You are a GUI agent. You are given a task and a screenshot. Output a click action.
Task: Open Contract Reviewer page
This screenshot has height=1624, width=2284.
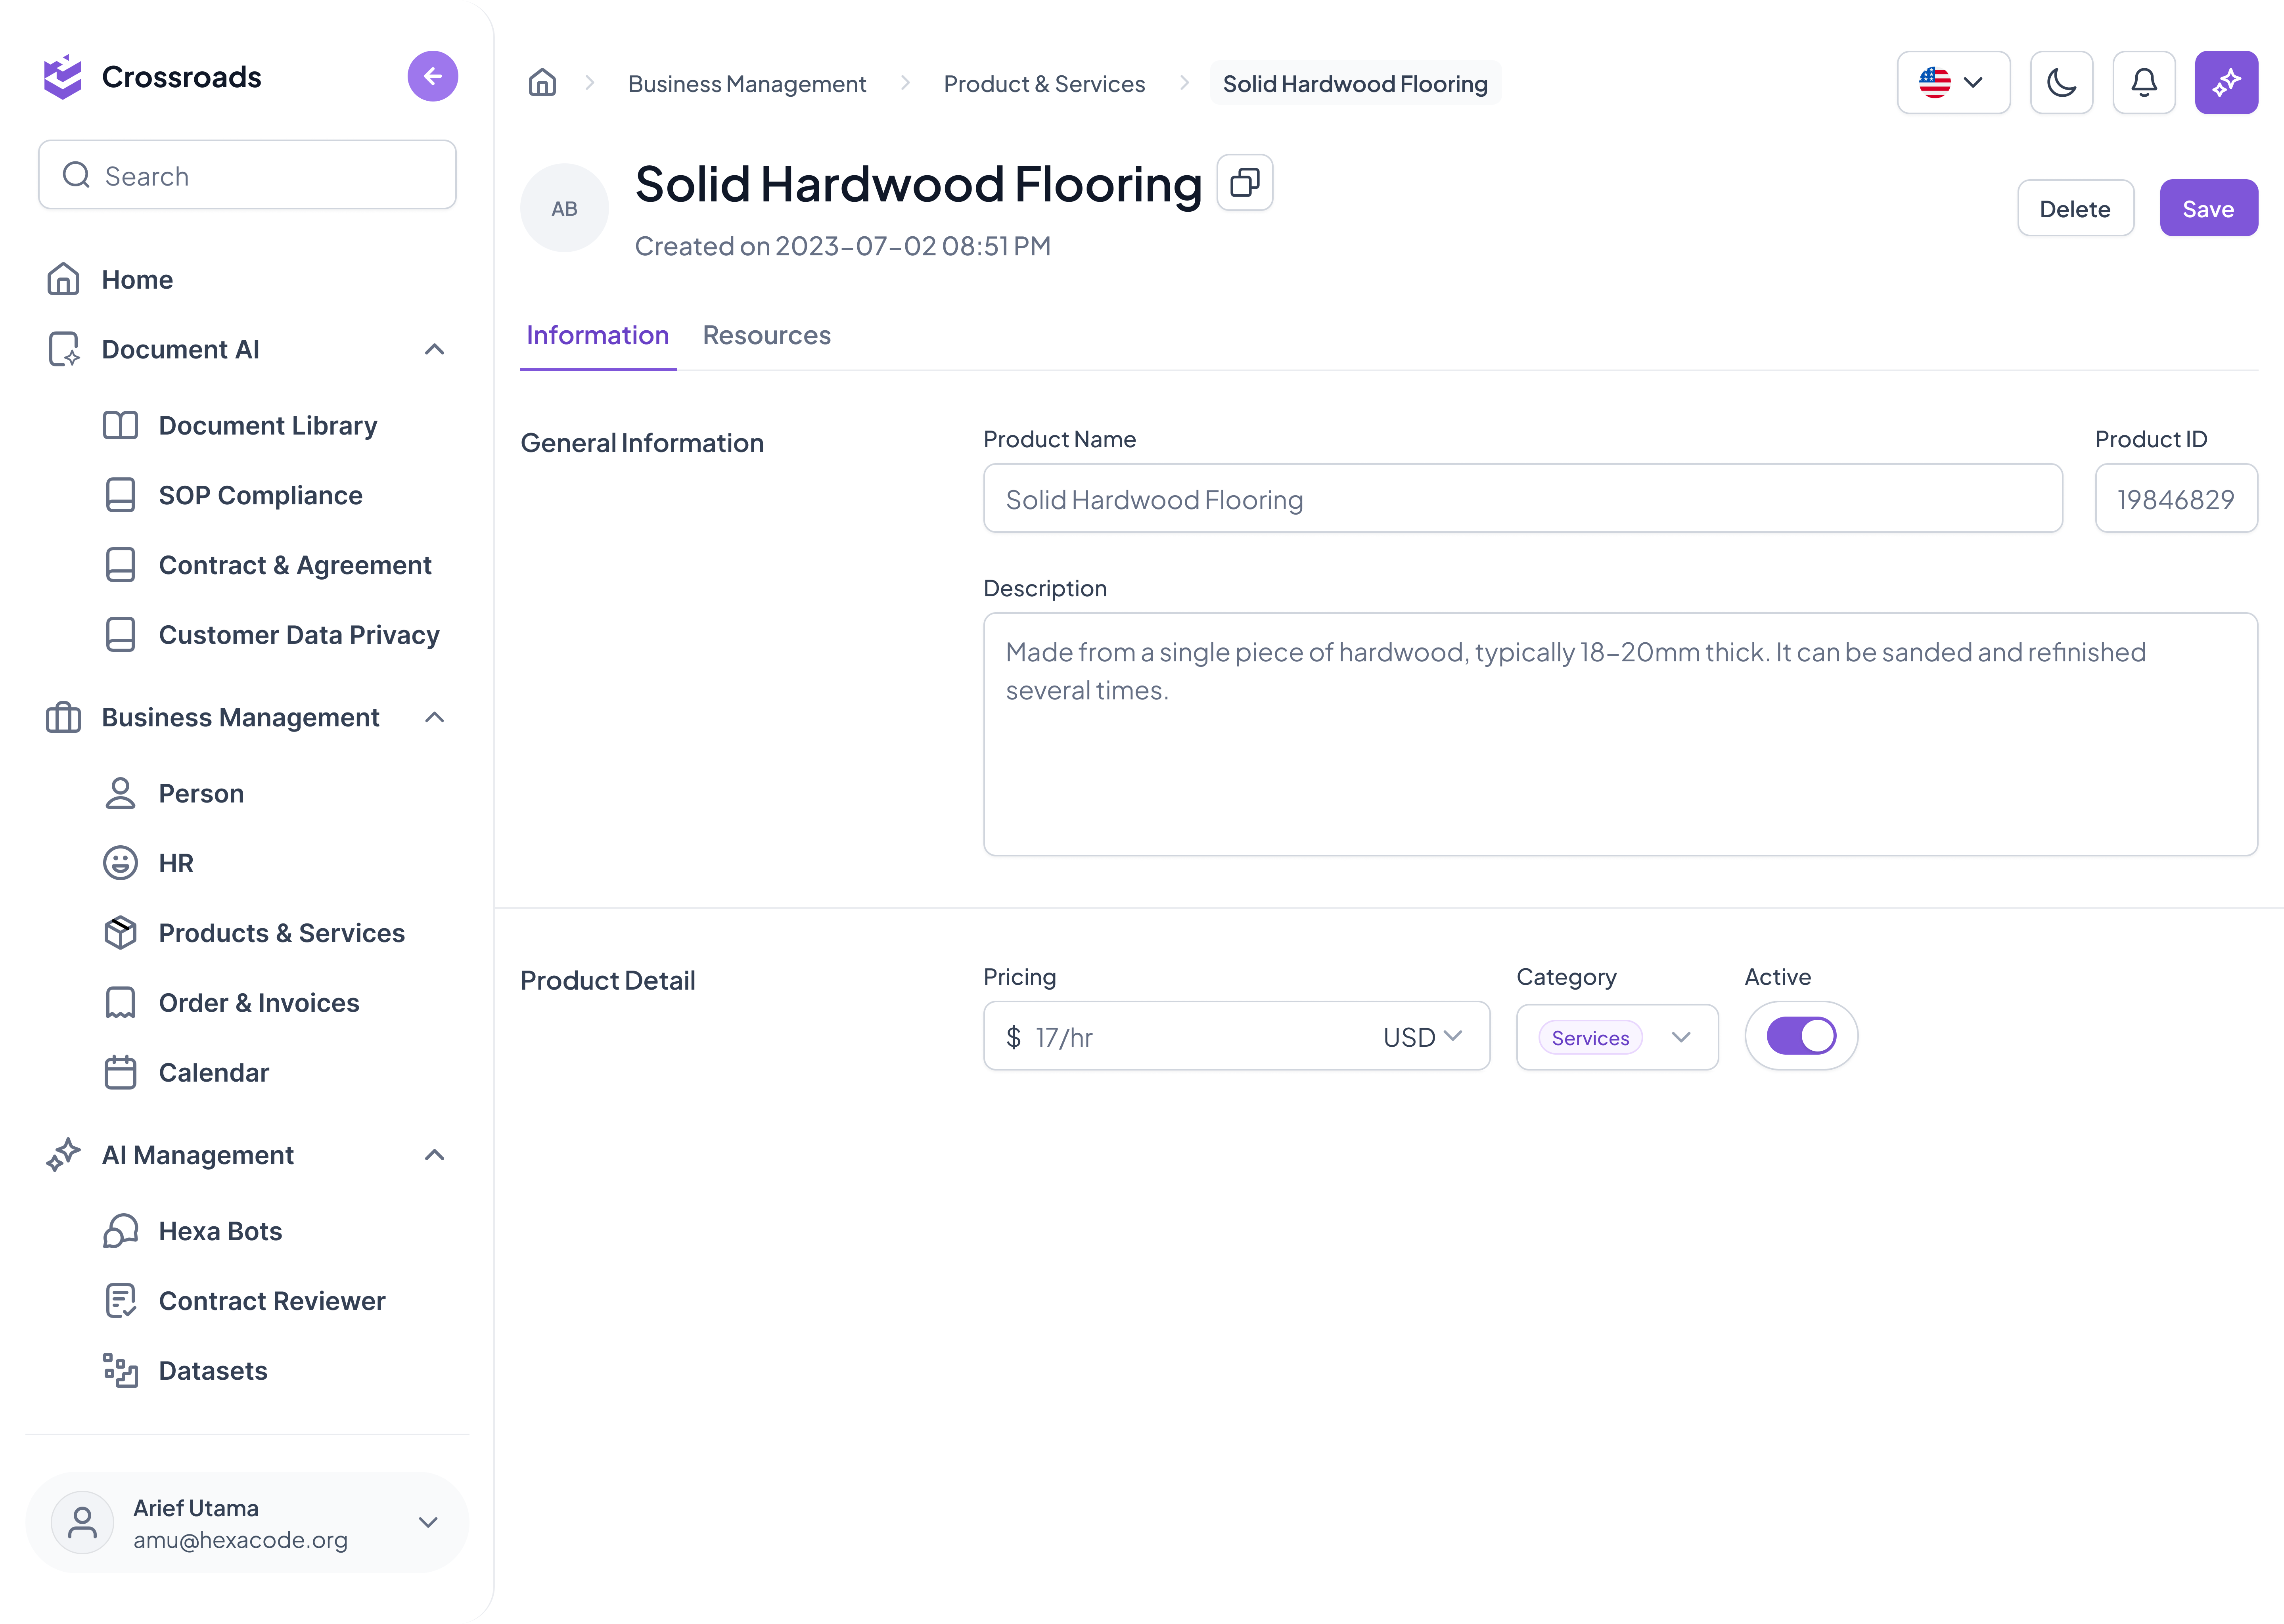(272, 1301)
